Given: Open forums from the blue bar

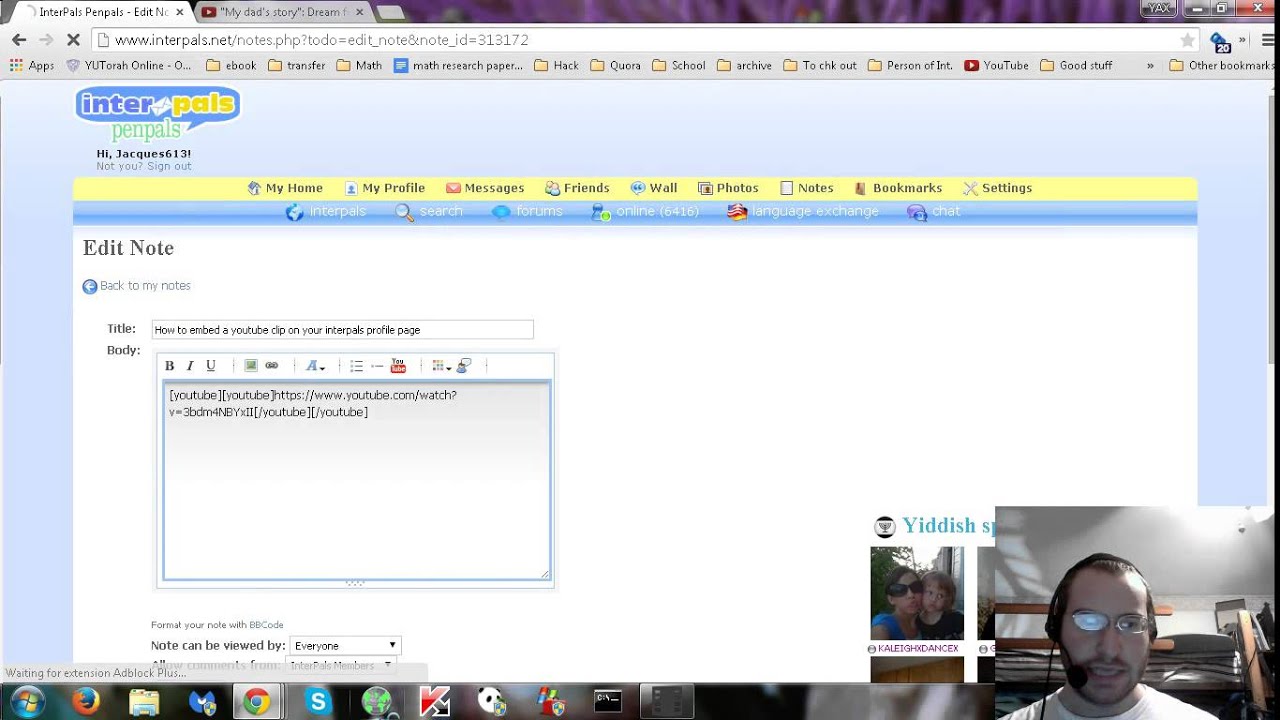Looking at the screenshot, I should click(527, 212).
